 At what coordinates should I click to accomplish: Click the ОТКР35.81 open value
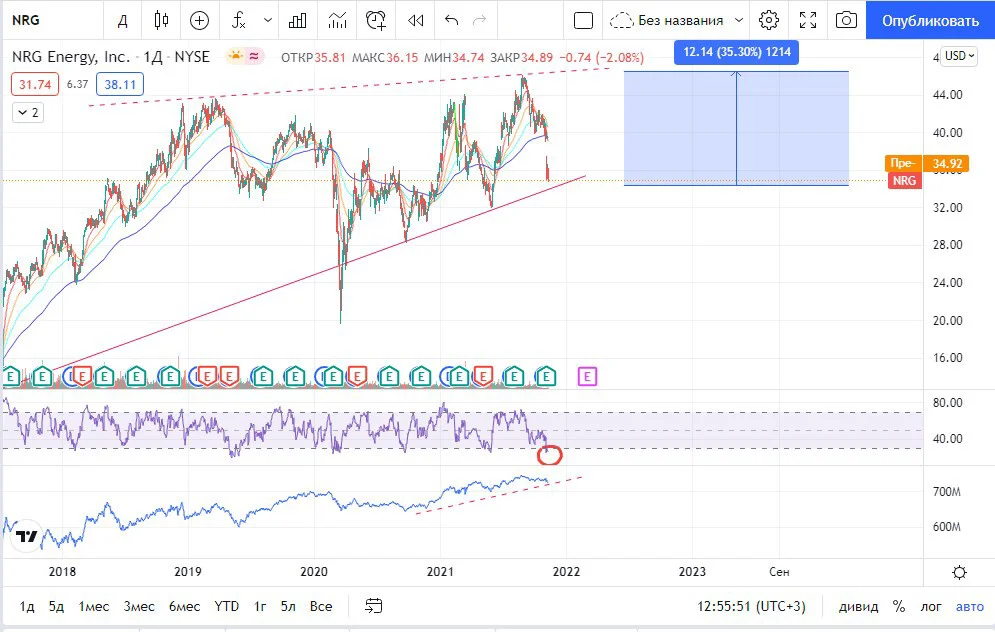(x=313, y=57)
